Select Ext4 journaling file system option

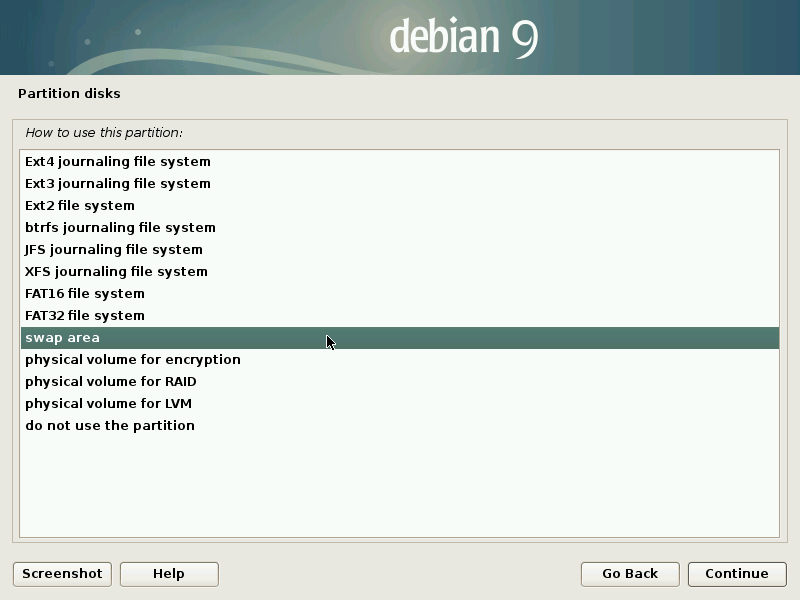(118, 162)
